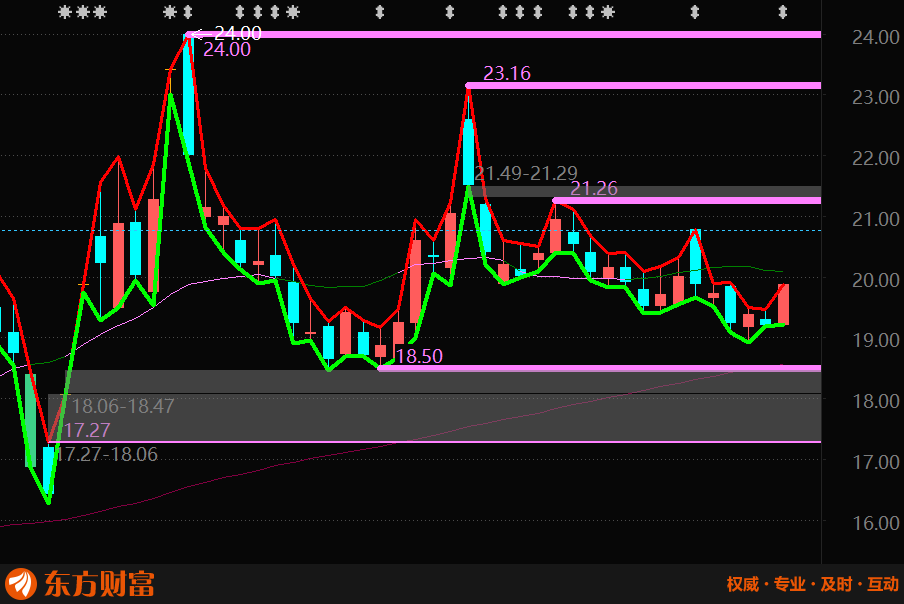Click the 21.00 price axis tick
Viewport: 904px width, 604px height.
[x=876, y=219]
